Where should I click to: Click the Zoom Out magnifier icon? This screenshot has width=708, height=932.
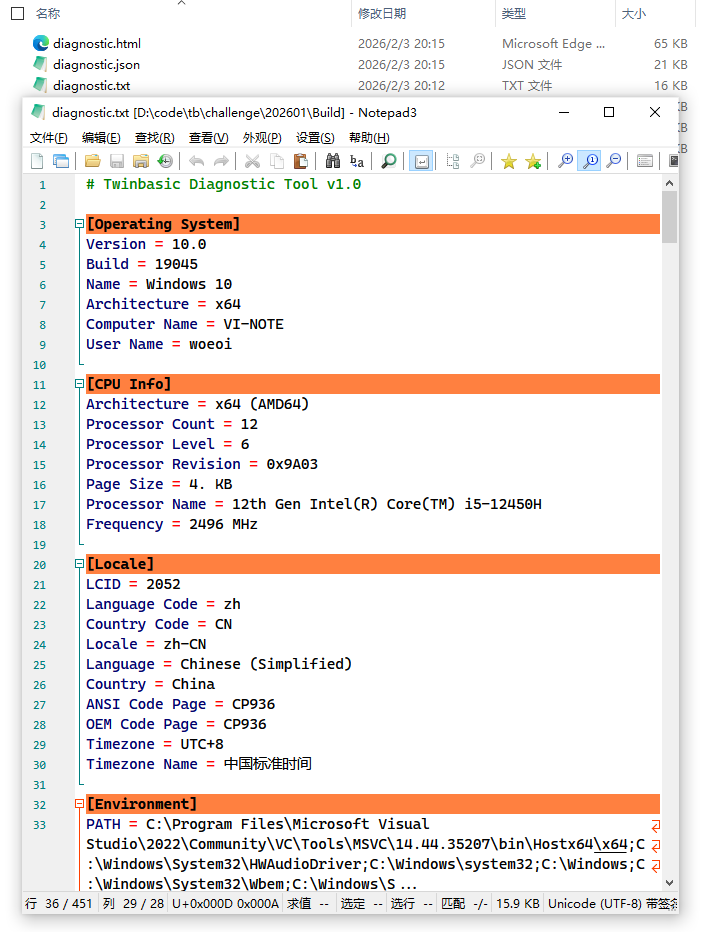(614, 161)
